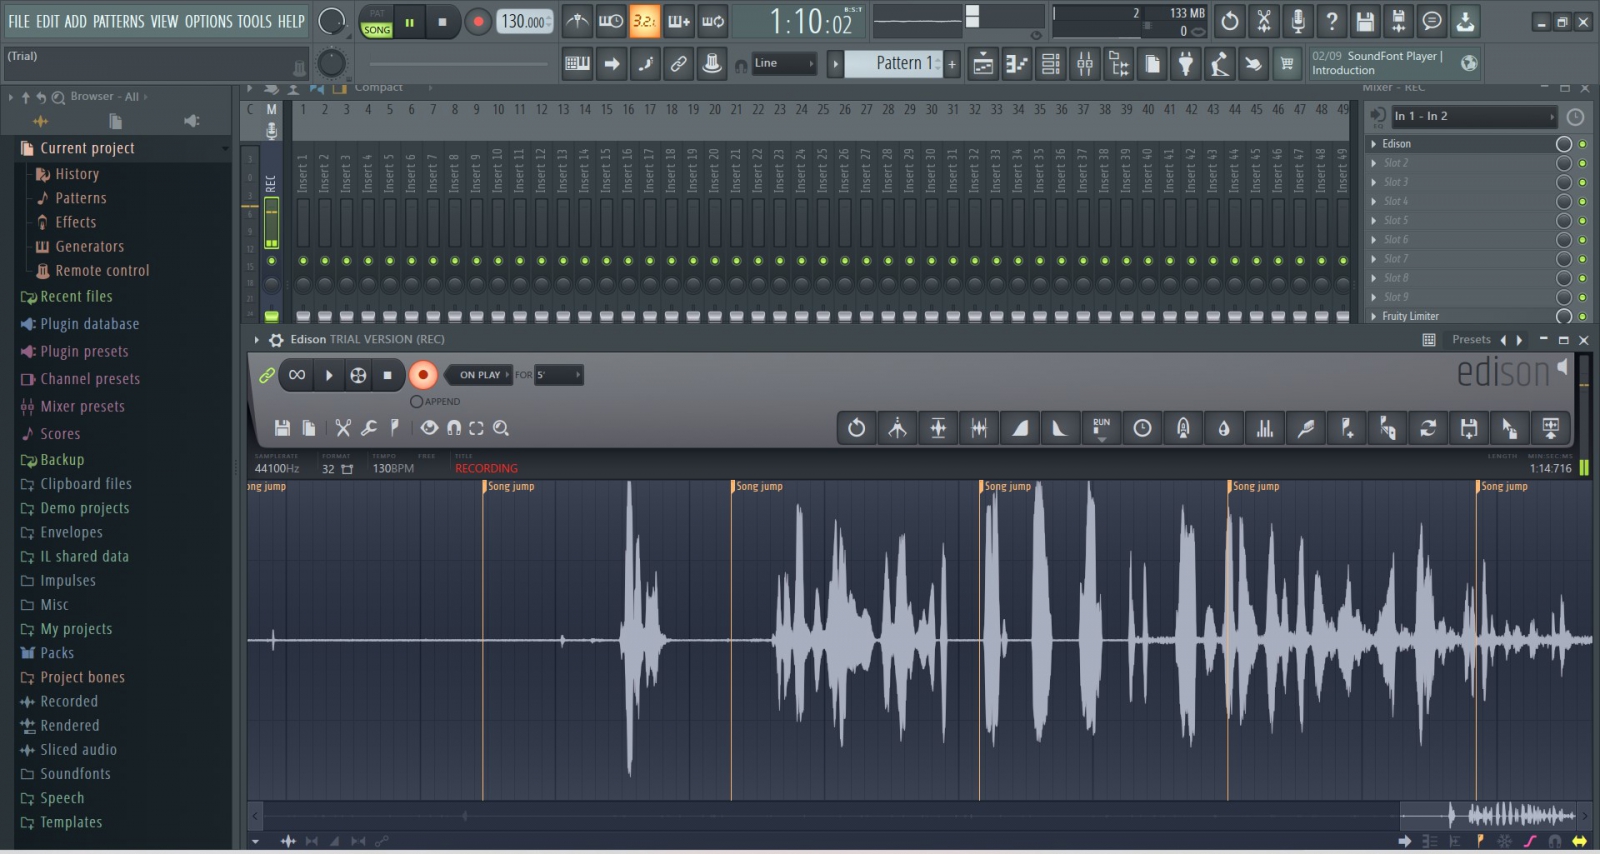1600x854 pixels.
Task: Collapse the Current project tree
Action: click(225, 149)
